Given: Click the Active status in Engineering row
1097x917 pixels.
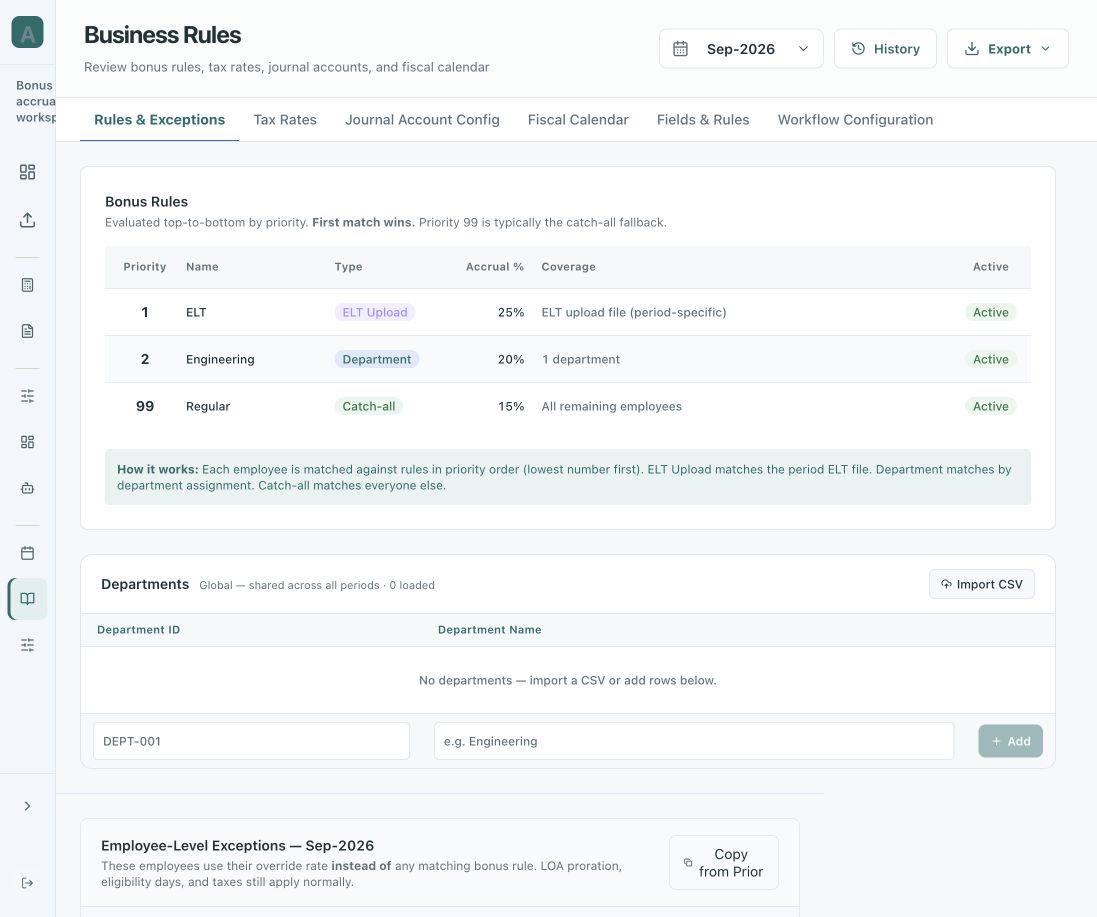Looking at the screenshot, I should (991, 359).
